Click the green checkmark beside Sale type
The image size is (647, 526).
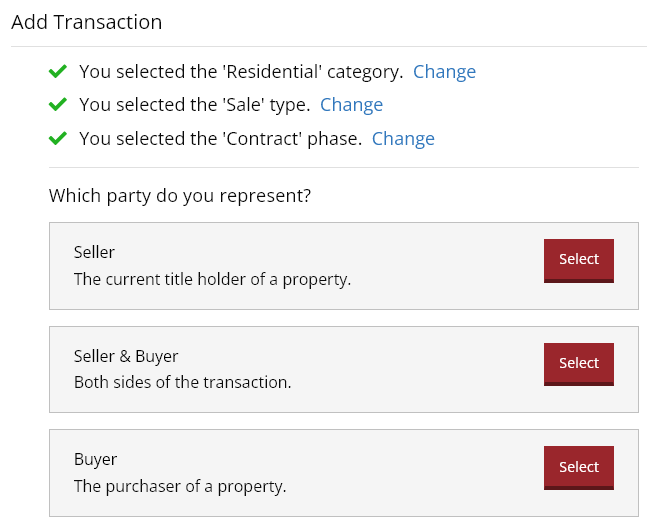[x=58, y=104]
